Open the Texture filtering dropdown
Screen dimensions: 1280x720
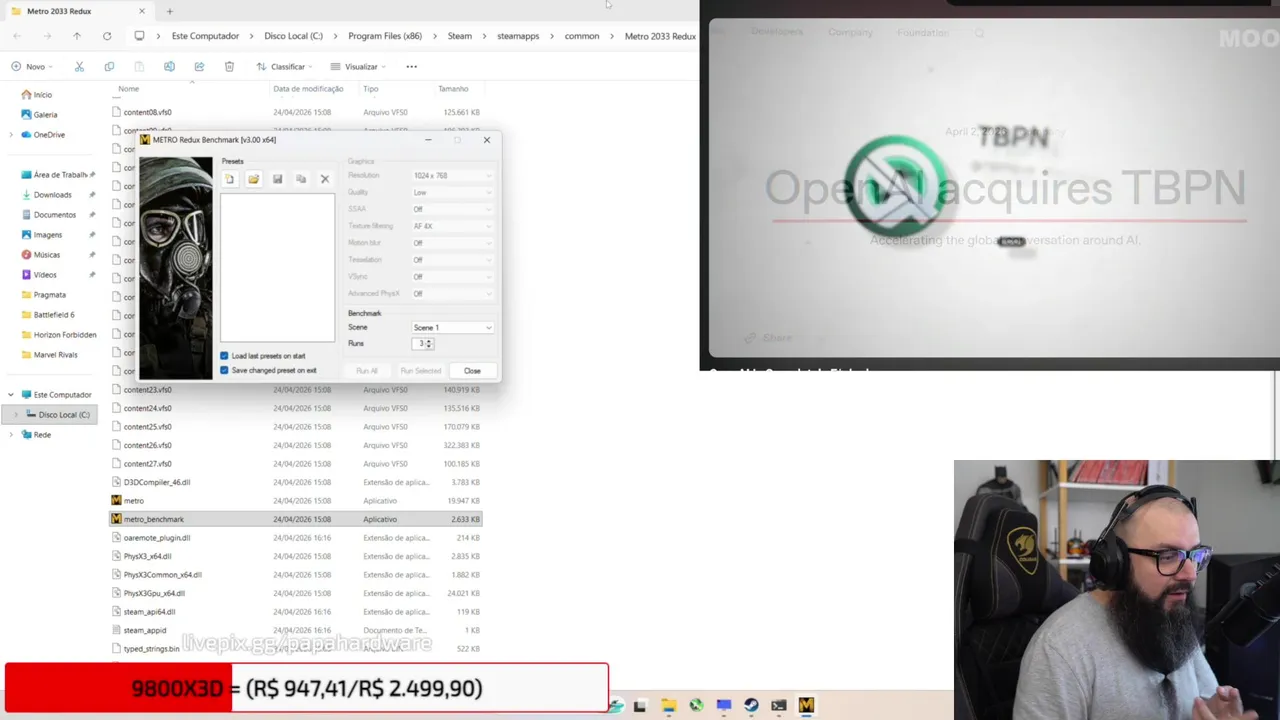point(452,226)
